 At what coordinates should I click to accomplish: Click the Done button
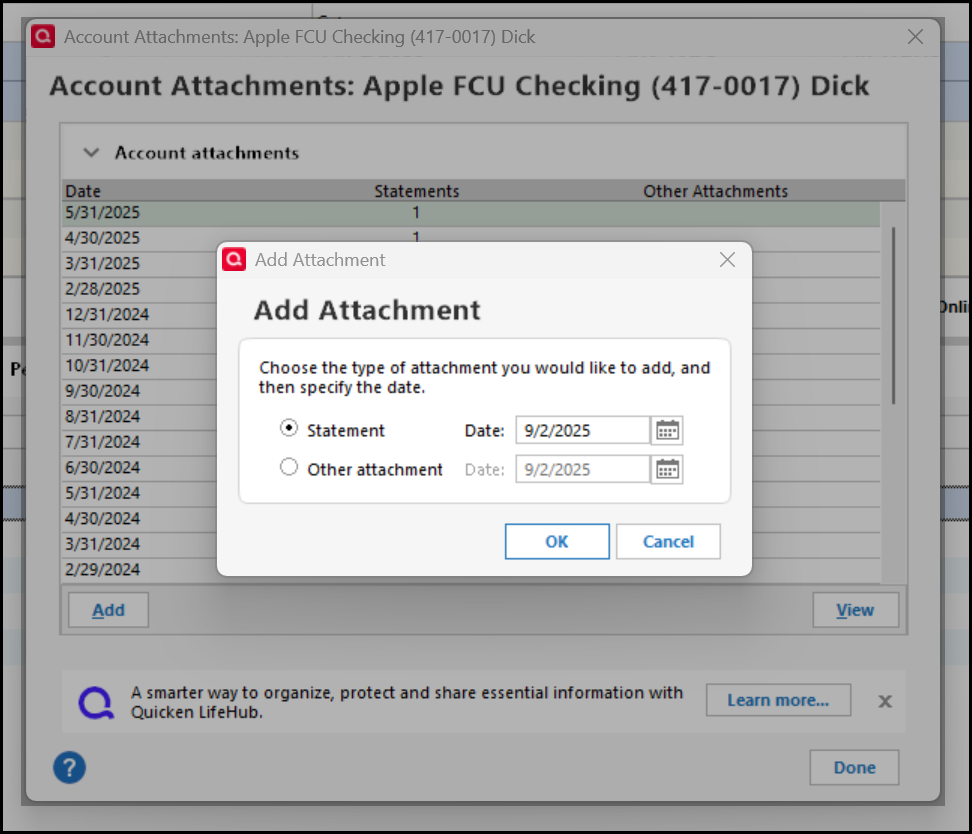pos(854,768)
